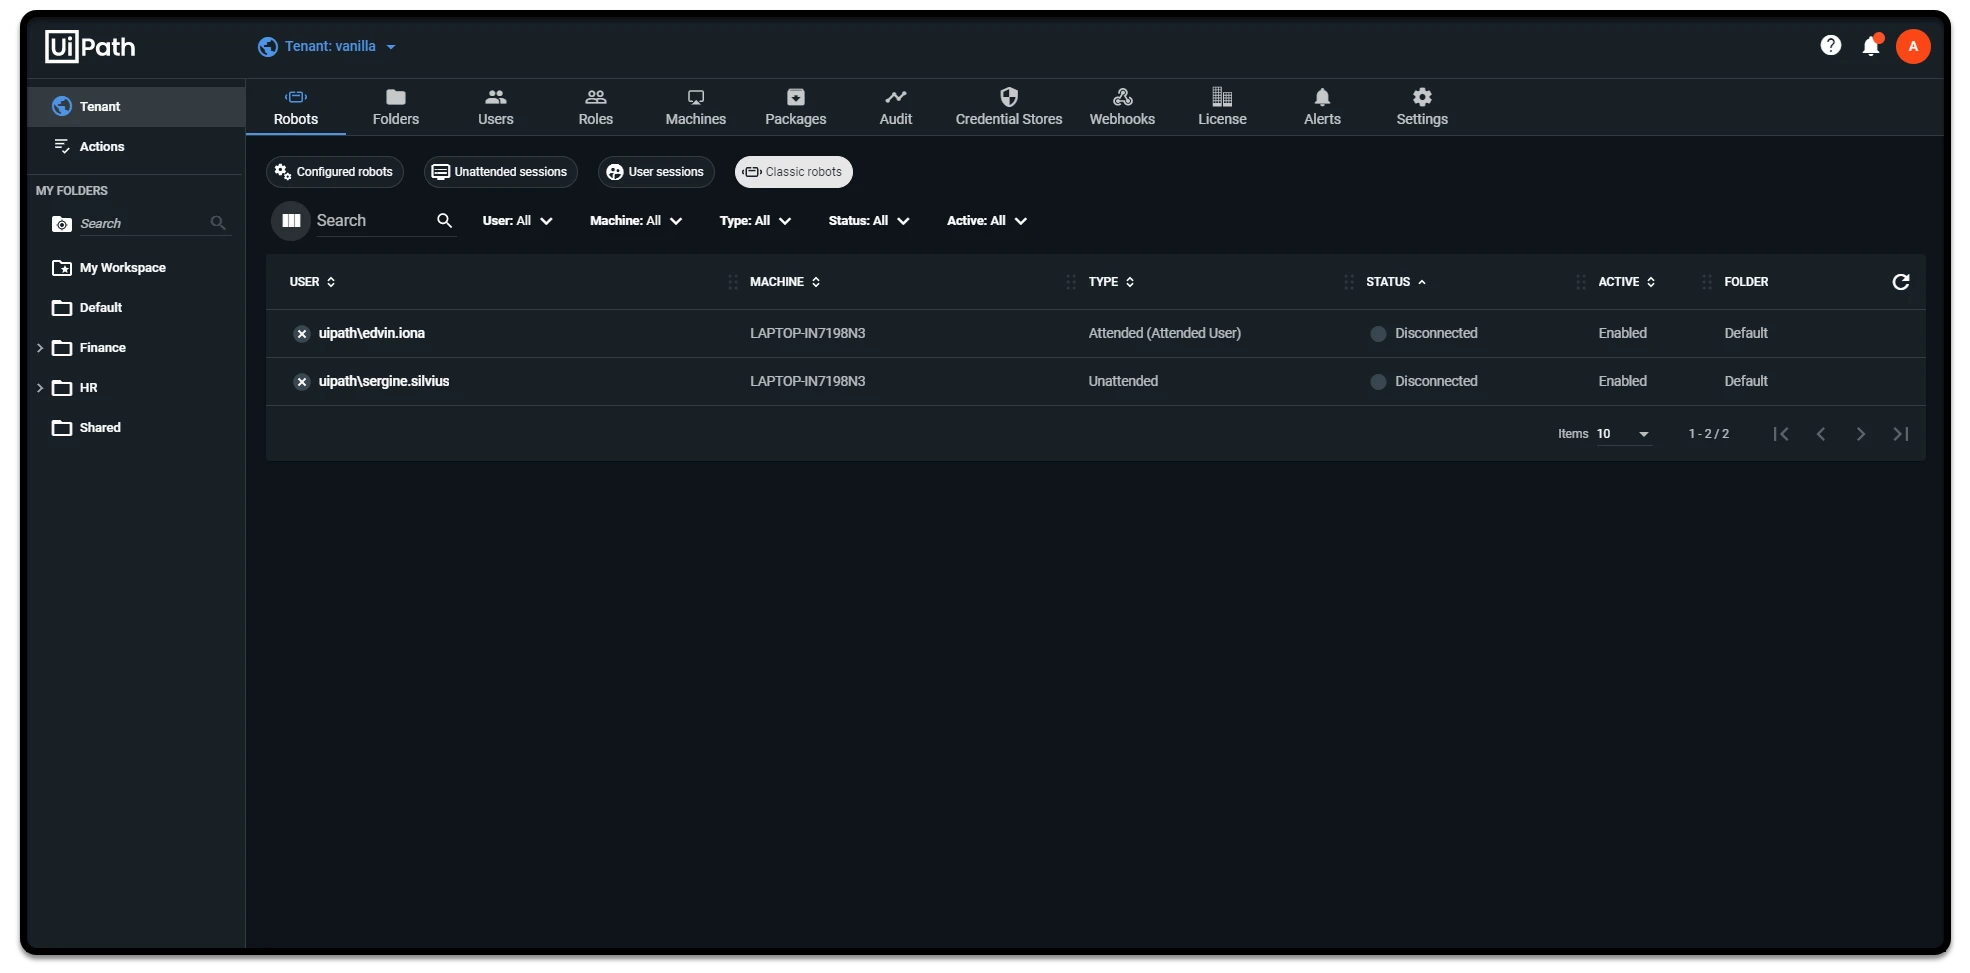Open the Items per page dropdown

[x=1623, y=434]
